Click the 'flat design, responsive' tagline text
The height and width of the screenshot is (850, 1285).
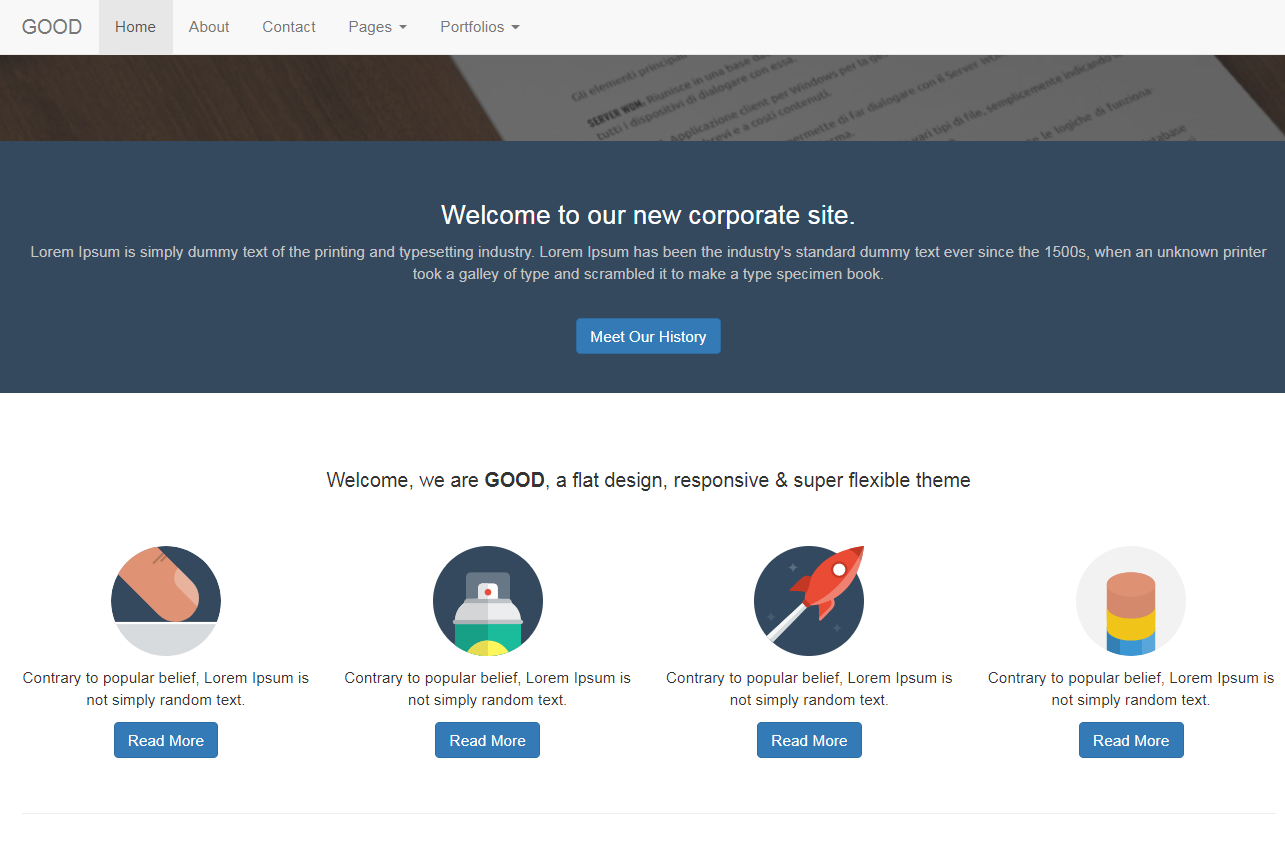pyautogui.click(x=648, y=480)
